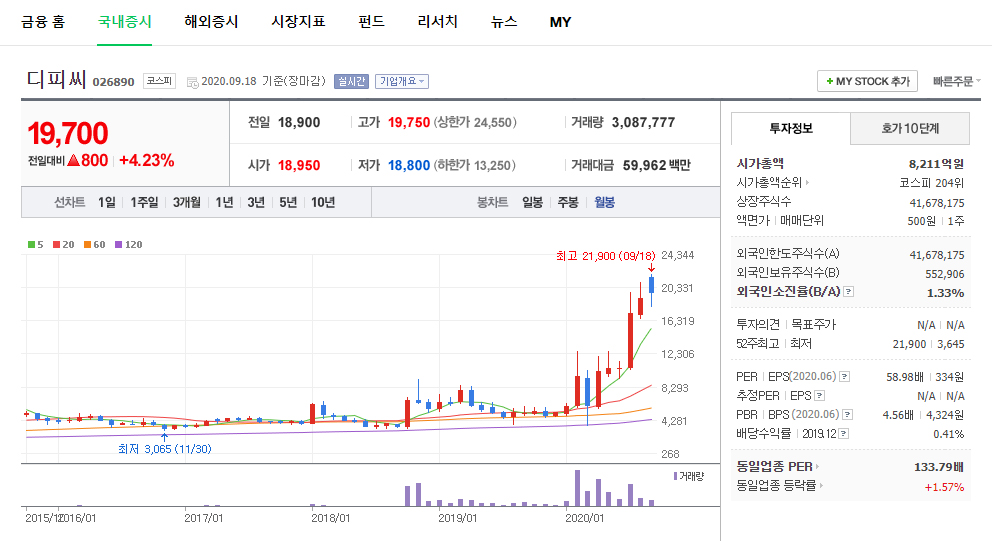This screenshot has width=992, height=541.
Task: Click the PBR BPS help icon
Action: [848, 414]
